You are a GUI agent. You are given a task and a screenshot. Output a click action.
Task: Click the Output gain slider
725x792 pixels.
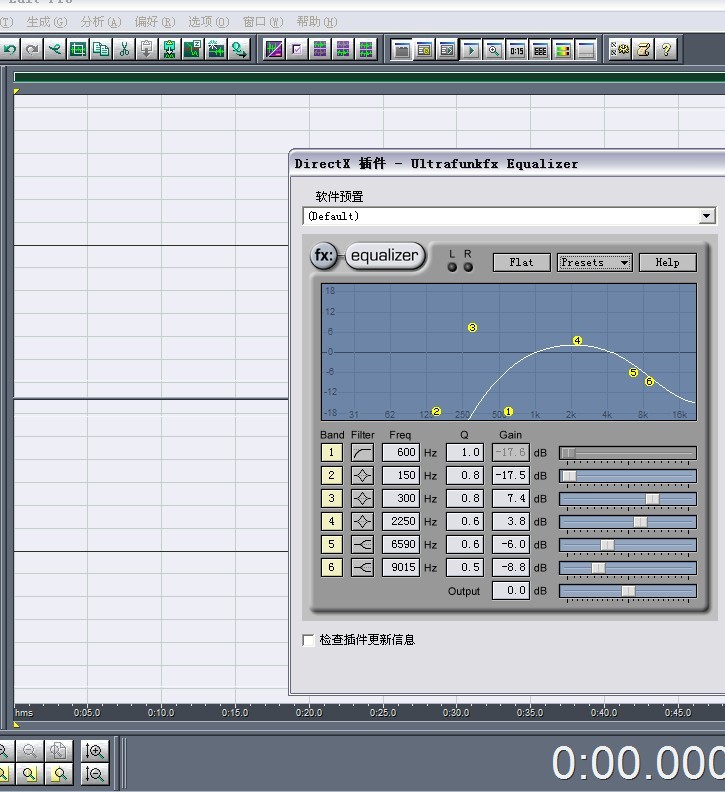click(x=627, y=591)
